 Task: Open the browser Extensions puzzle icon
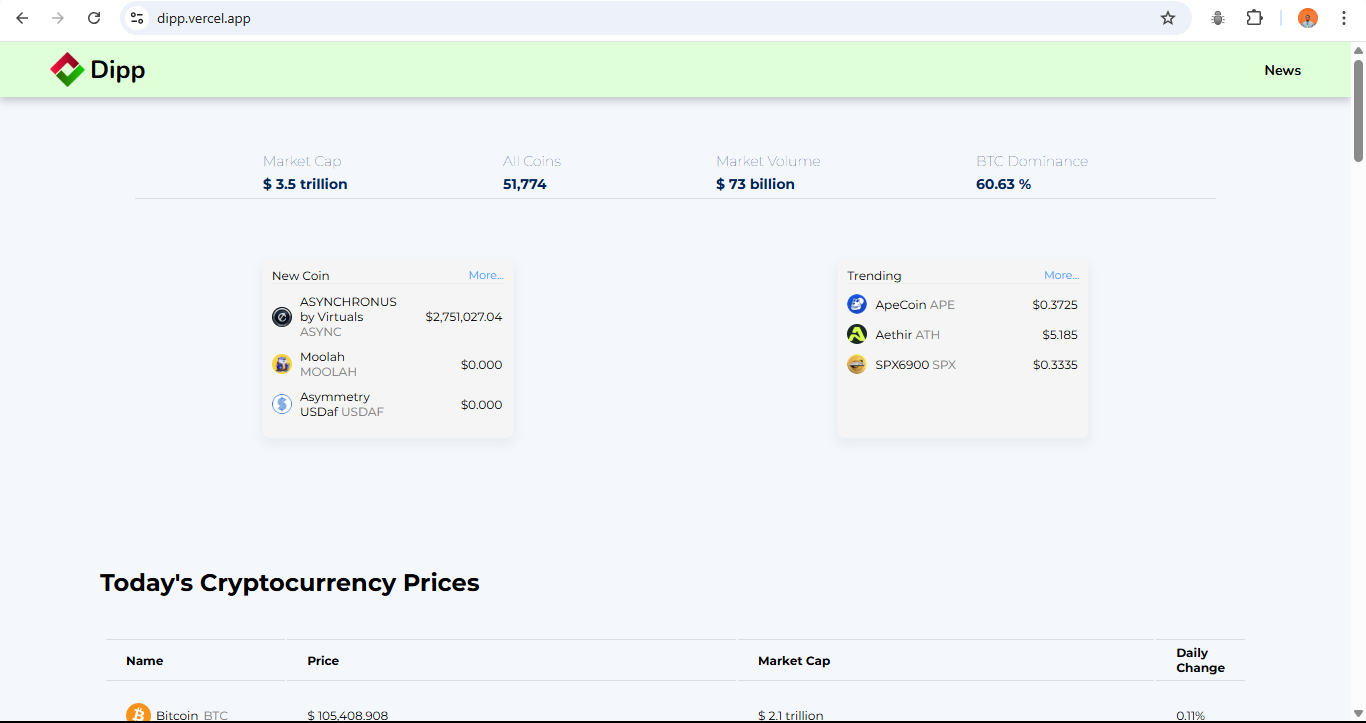pyautogui.click(x=1254, y=18)
